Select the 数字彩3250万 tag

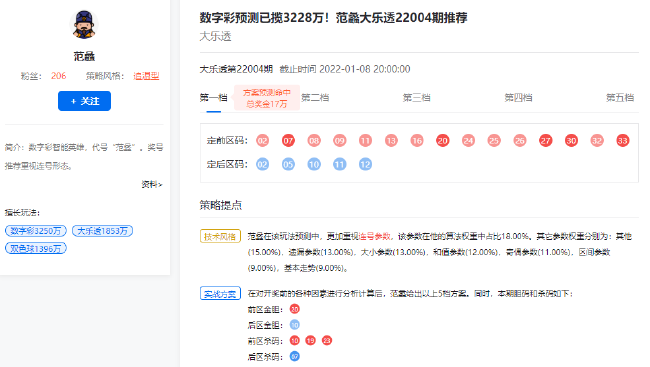tap(36, 231)
